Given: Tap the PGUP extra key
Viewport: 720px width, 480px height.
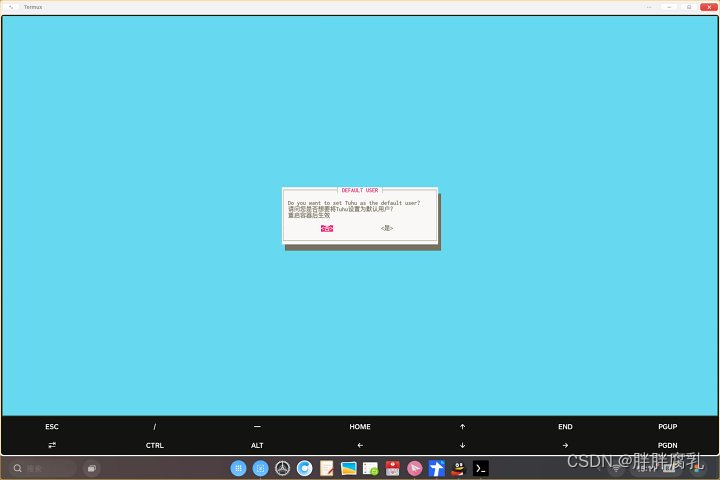Looking at the screenshot, I should tap(668, 427).
